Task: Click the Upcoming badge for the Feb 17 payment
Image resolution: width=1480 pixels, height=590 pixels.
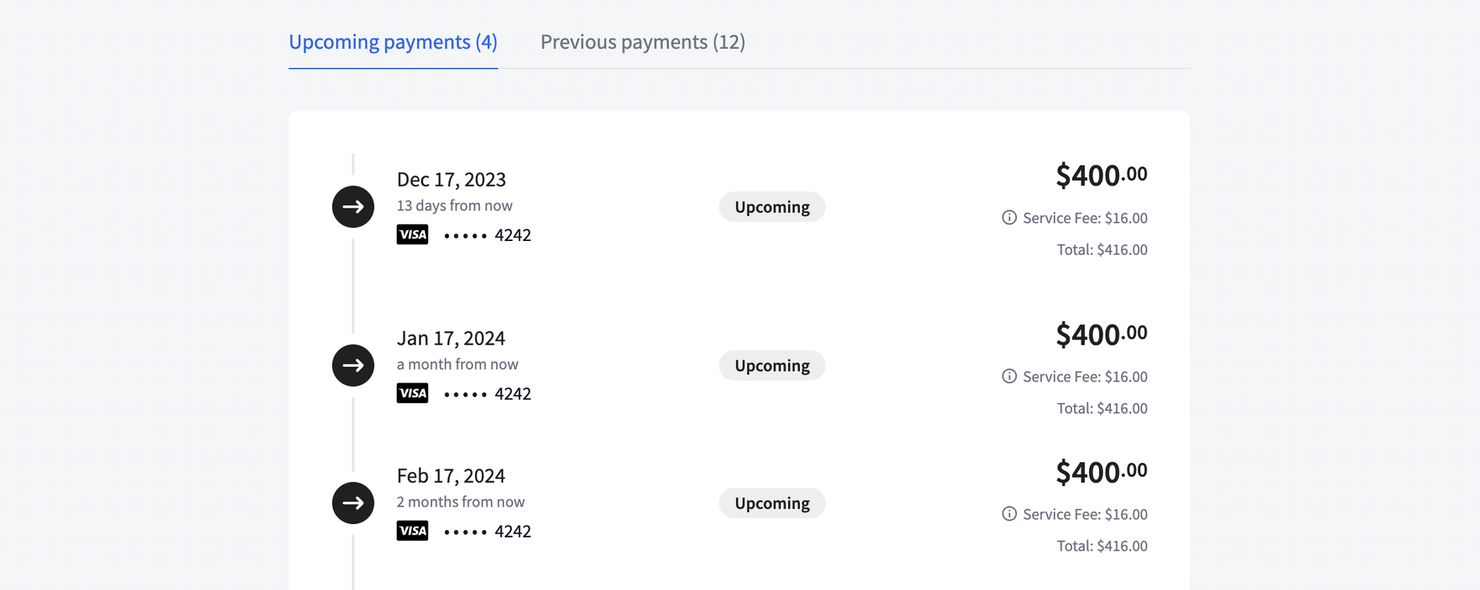Action: click(x=772, y=503)
